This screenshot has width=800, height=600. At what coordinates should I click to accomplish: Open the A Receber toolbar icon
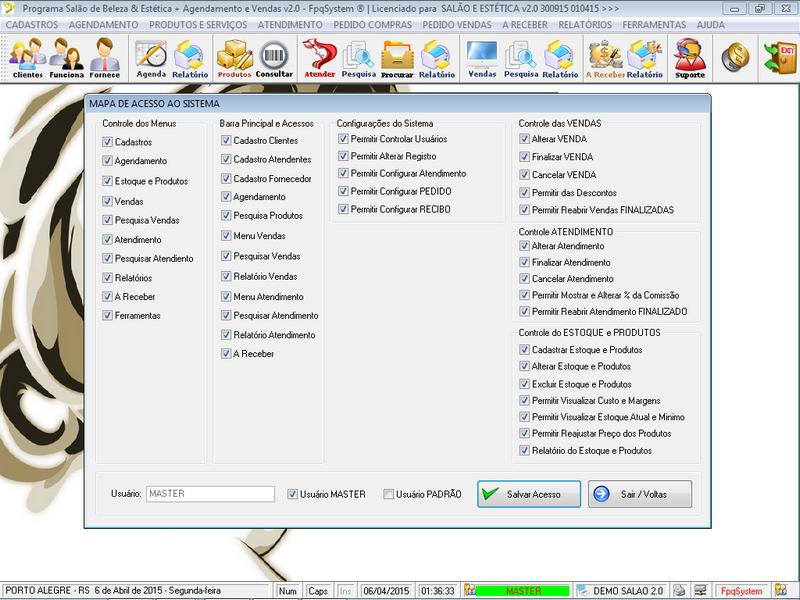(x=605, y=58)
